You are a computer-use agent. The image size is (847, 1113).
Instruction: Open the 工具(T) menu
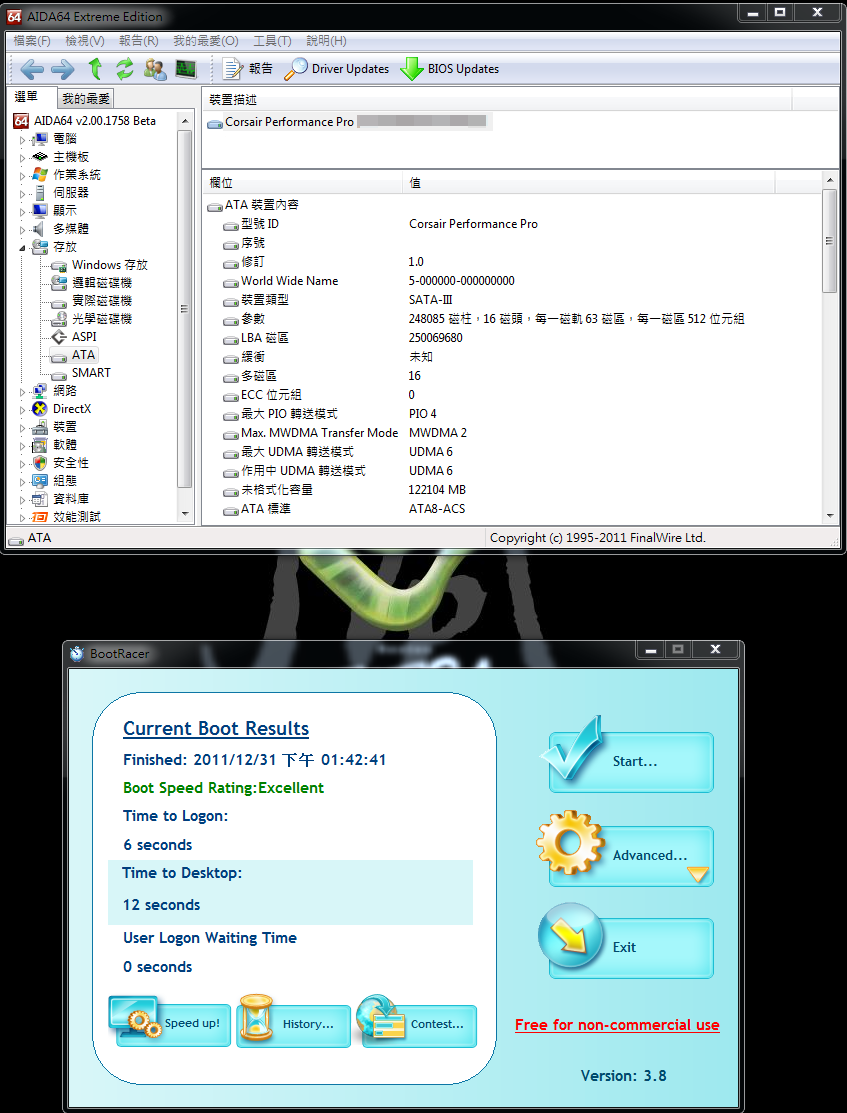272,41
